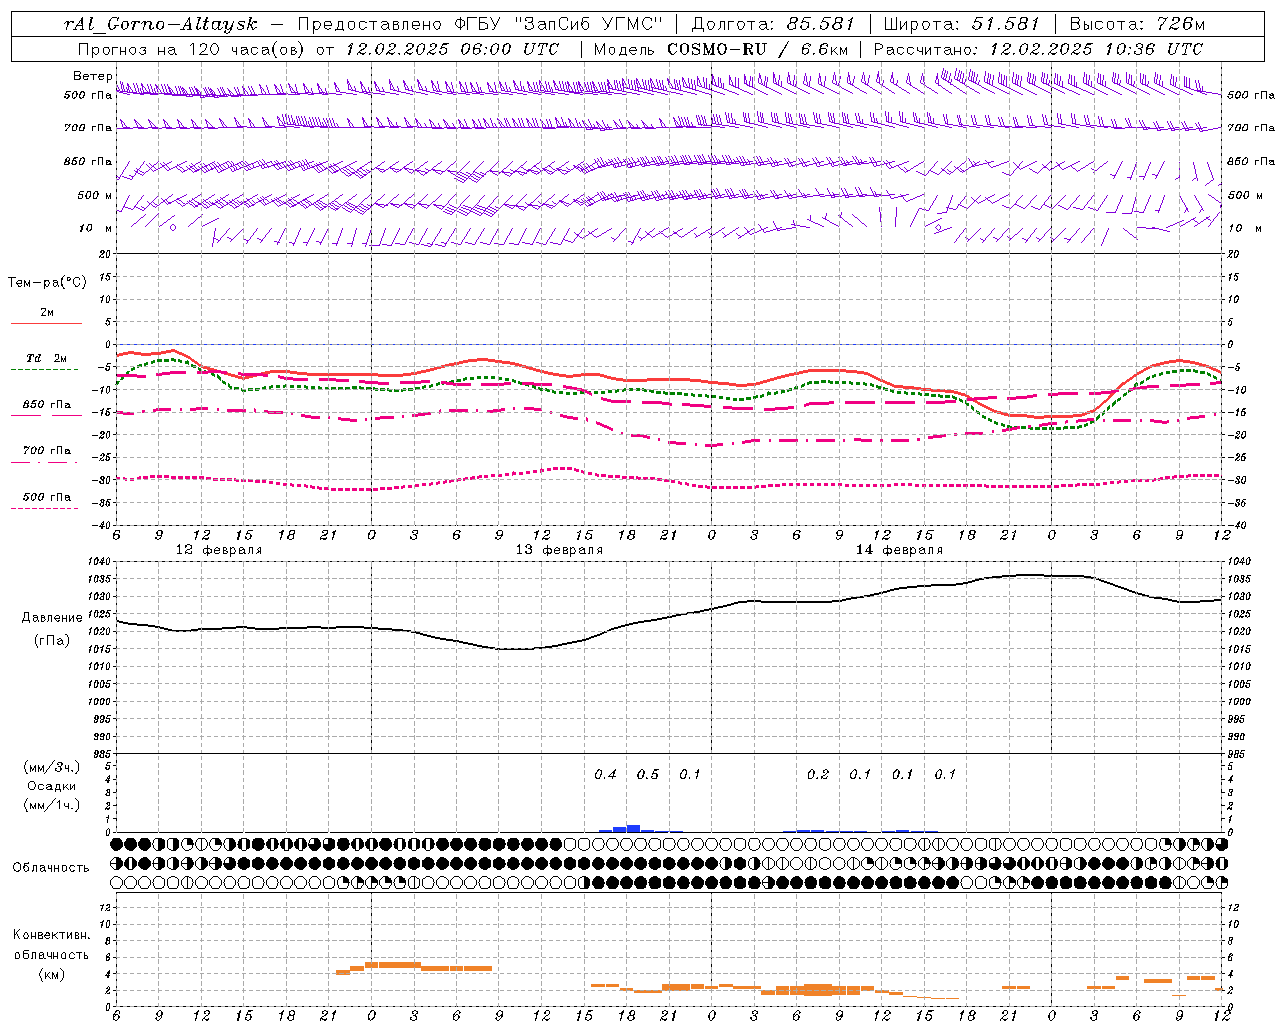Click the left '700 гПа' wind level label
The image size is (1280, 1024).
pos(88,128)
